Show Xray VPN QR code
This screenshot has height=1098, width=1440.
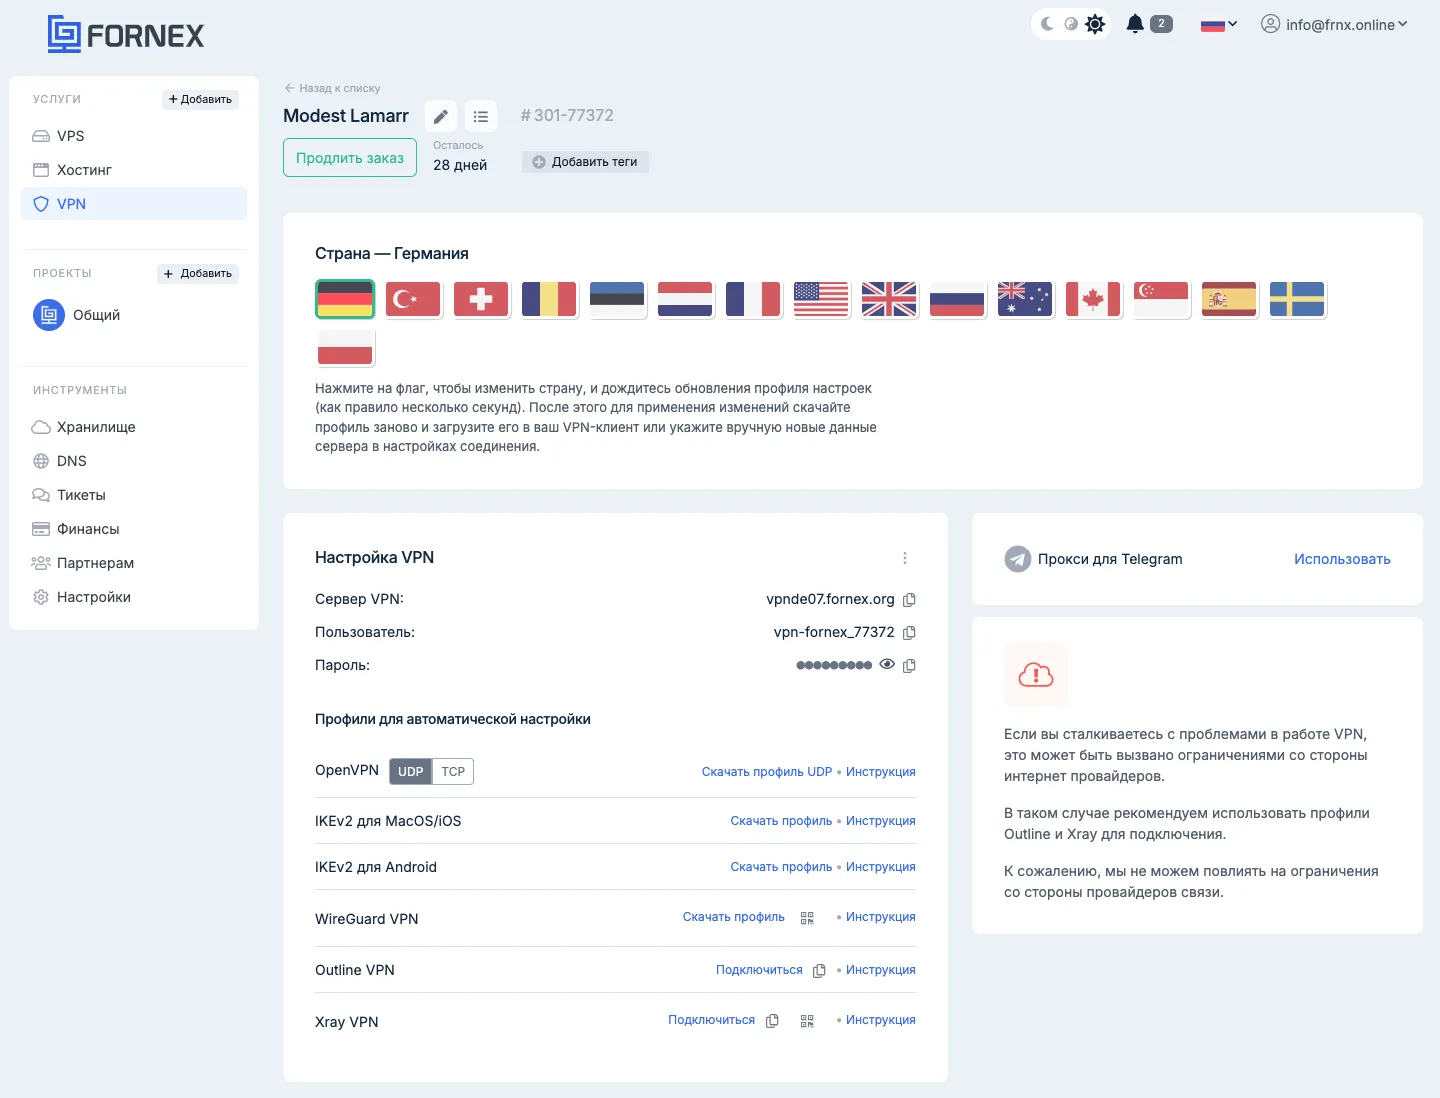[807, 1021]
